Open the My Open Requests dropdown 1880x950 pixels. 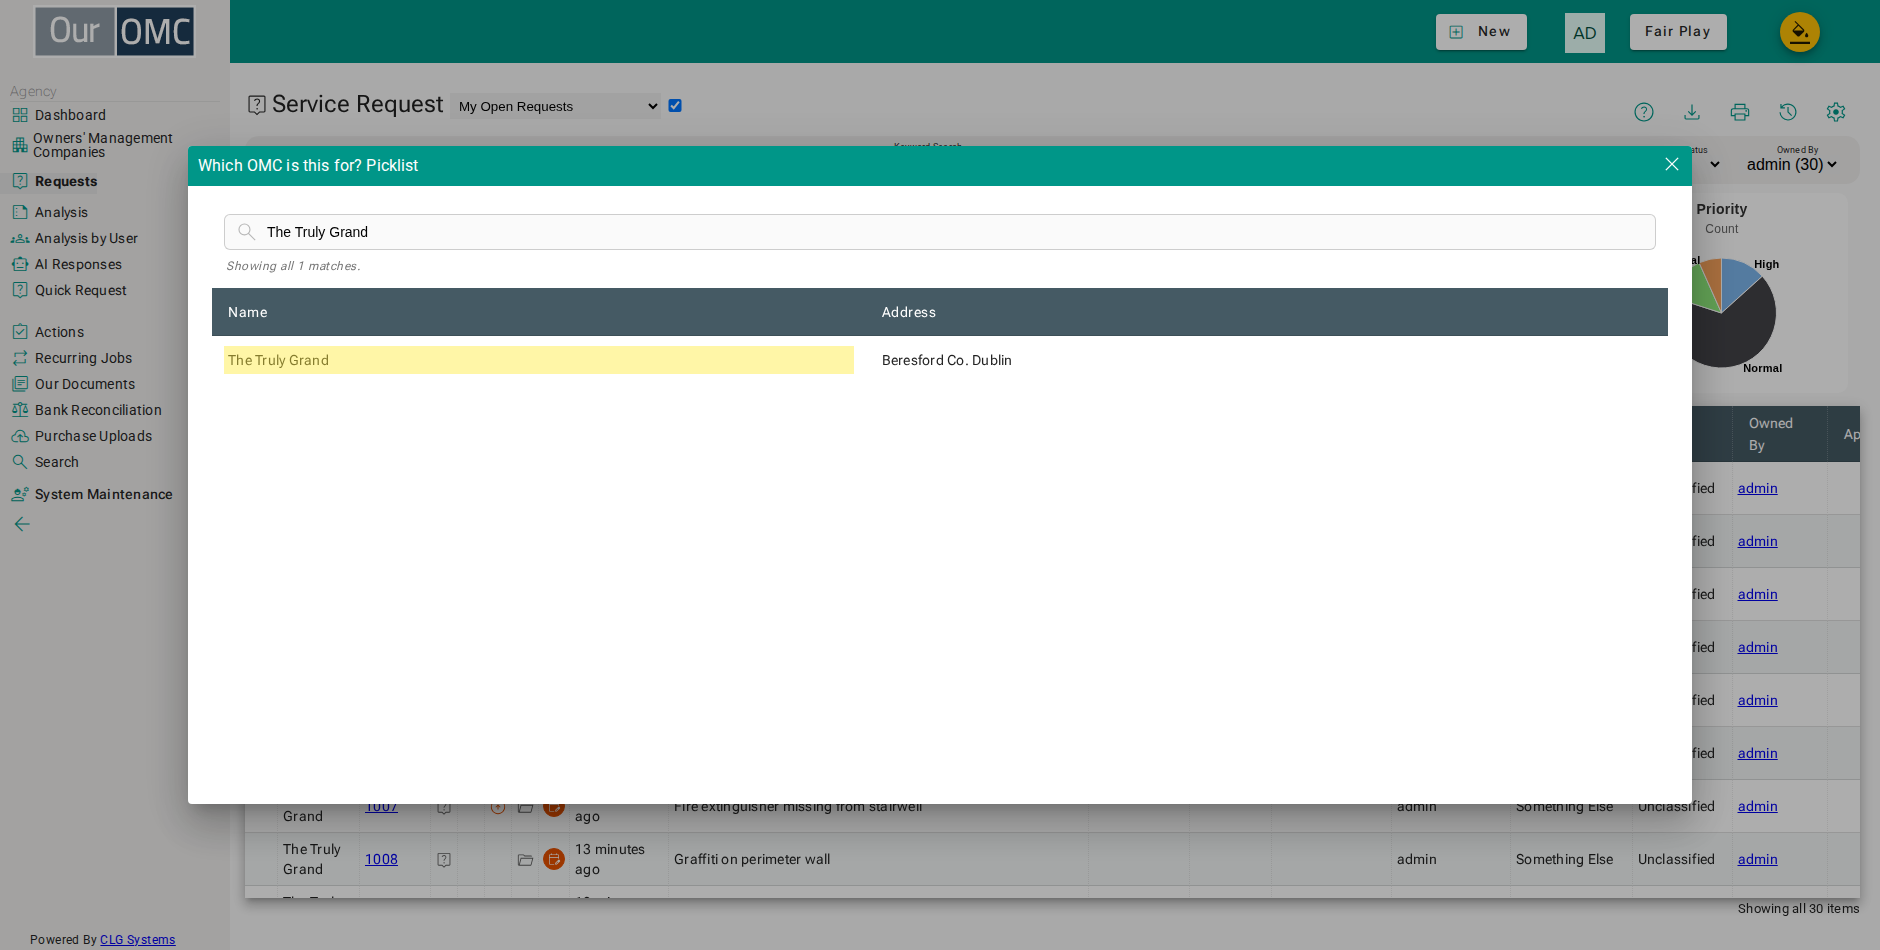[555, 106]
